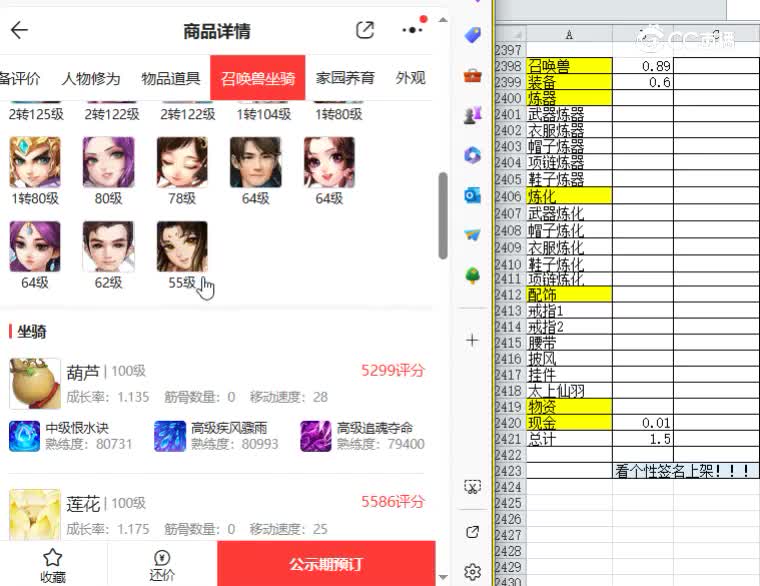
Task: Select spreadsheet row header 2412
Action: pos(509,295)
